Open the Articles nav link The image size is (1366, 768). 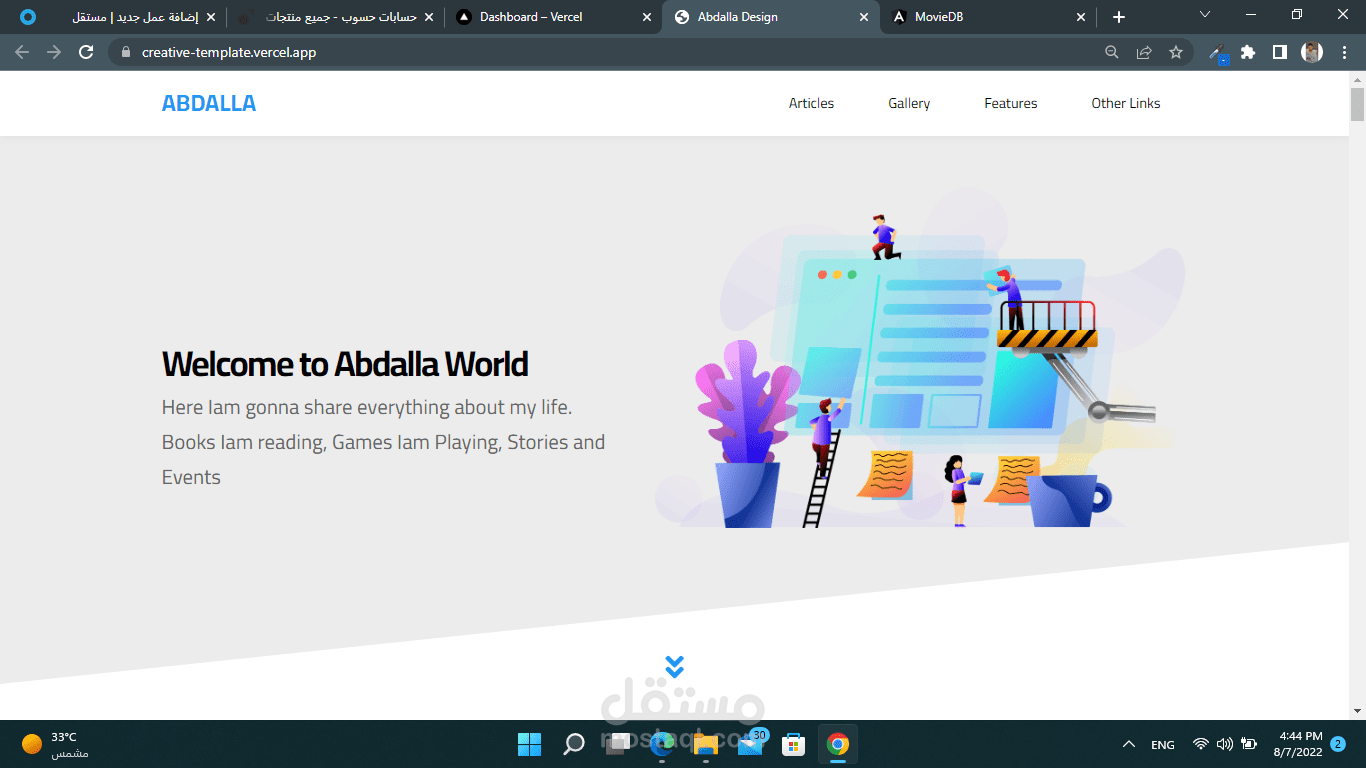click(x=811, y=103)
